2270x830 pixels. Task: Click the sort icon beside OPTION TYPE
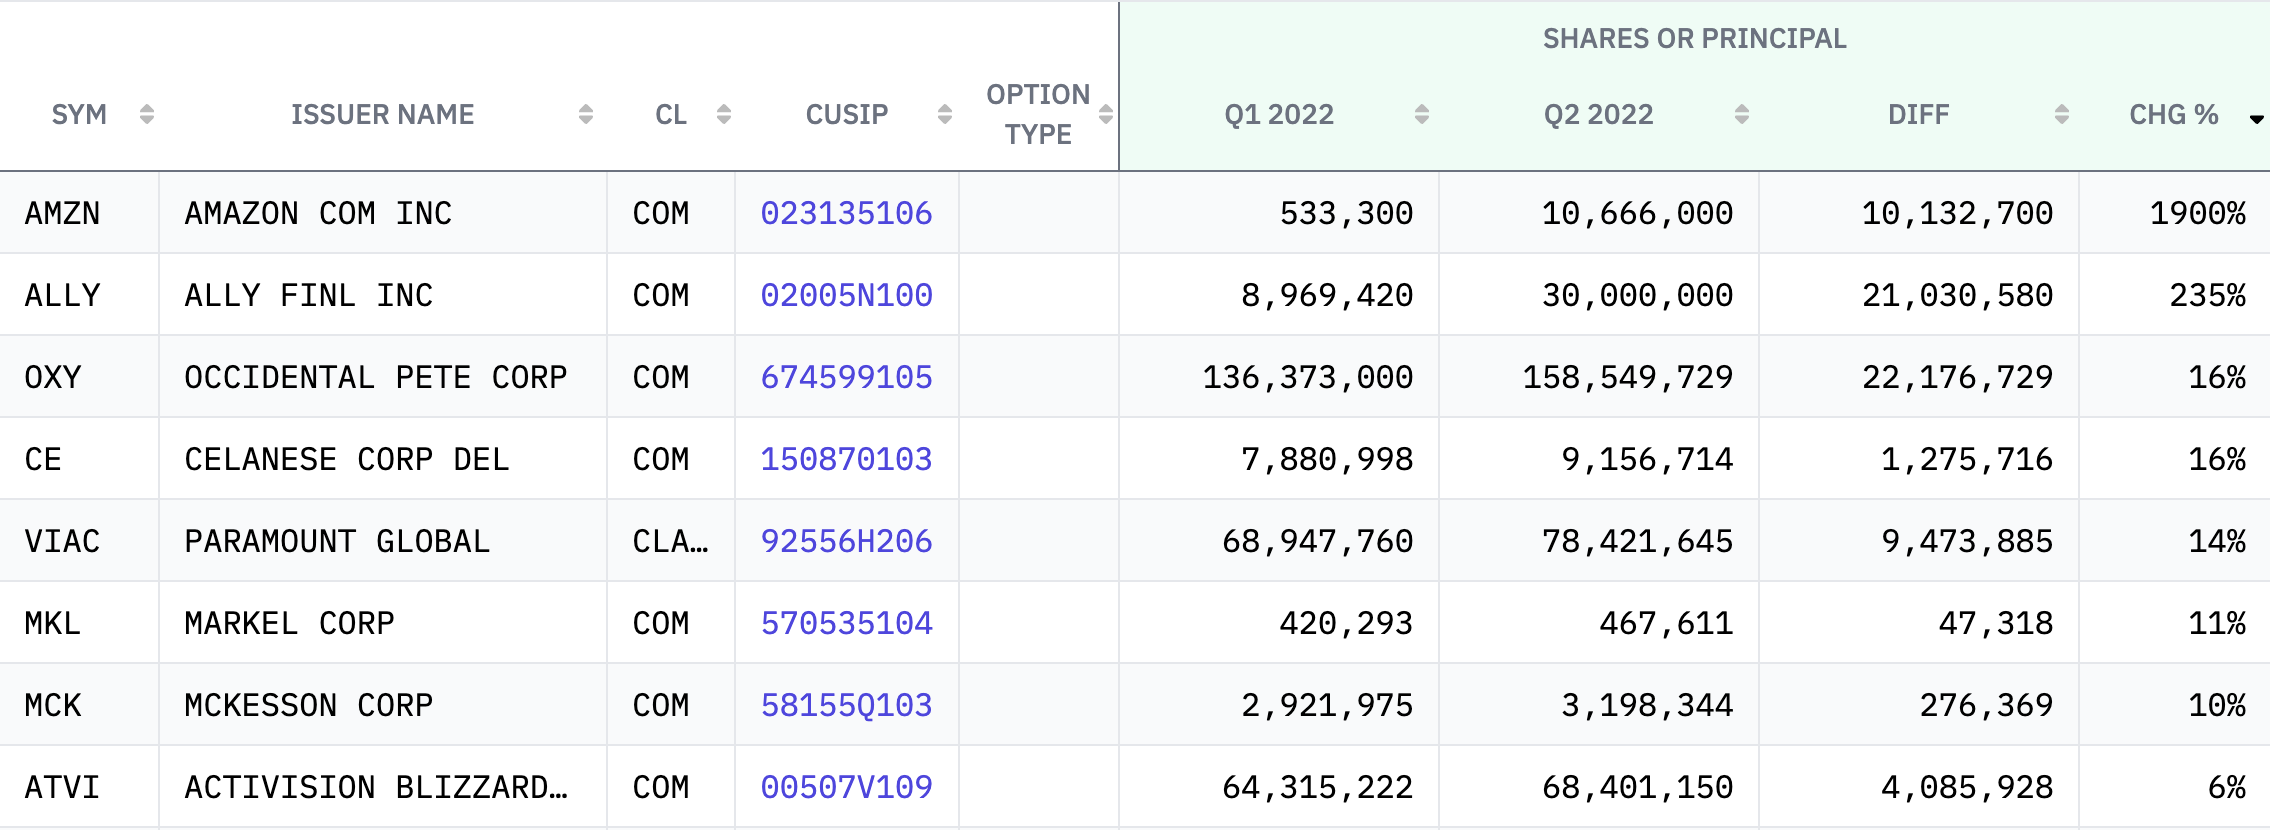1105,114
